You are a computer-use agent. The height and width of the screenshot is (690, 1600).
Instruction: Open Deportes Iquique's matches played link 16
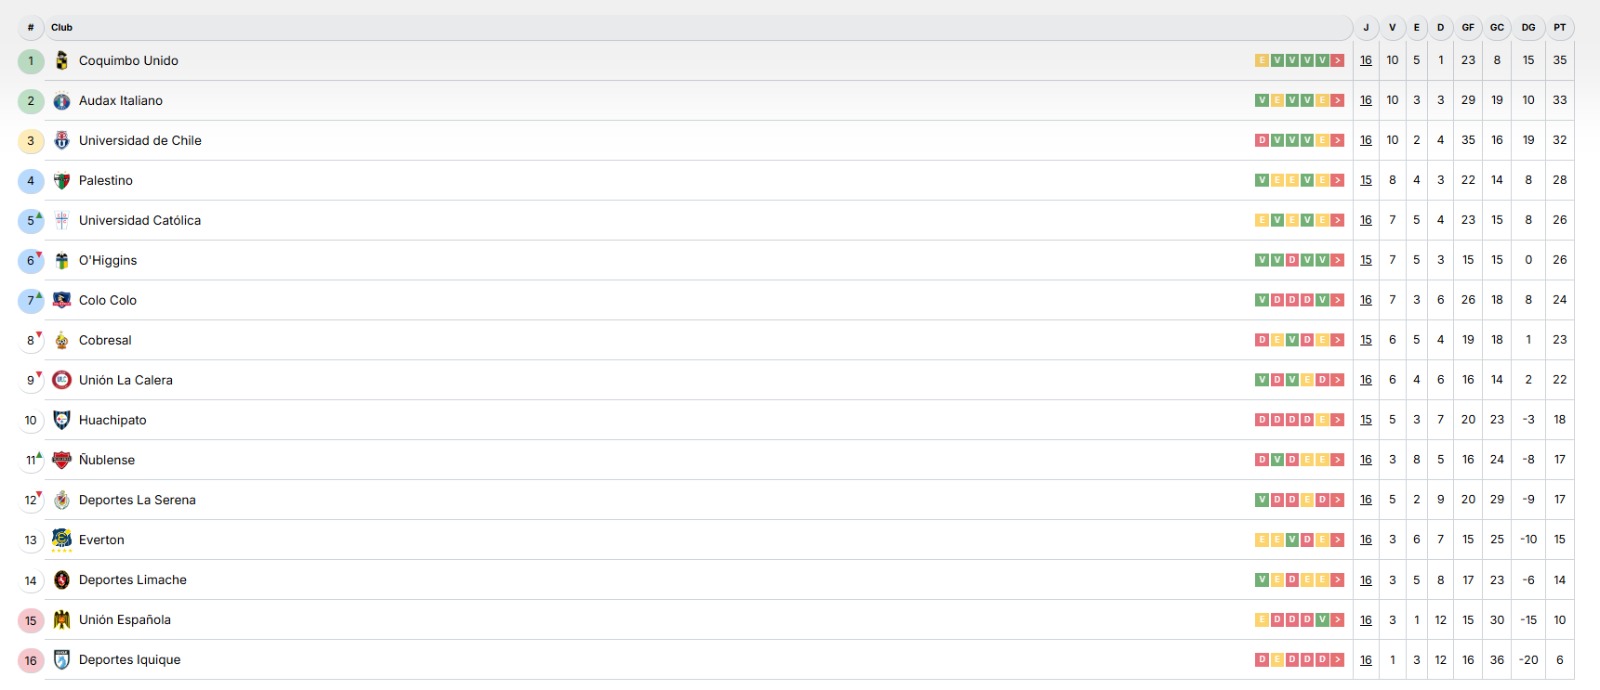click(x=1366, y=660)
